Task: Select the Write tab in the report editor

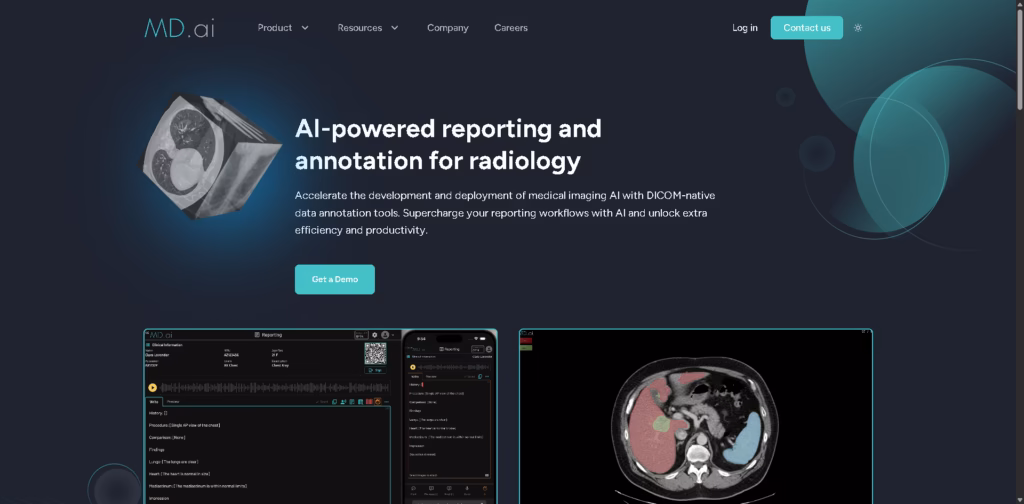Action: click(154, 402)
